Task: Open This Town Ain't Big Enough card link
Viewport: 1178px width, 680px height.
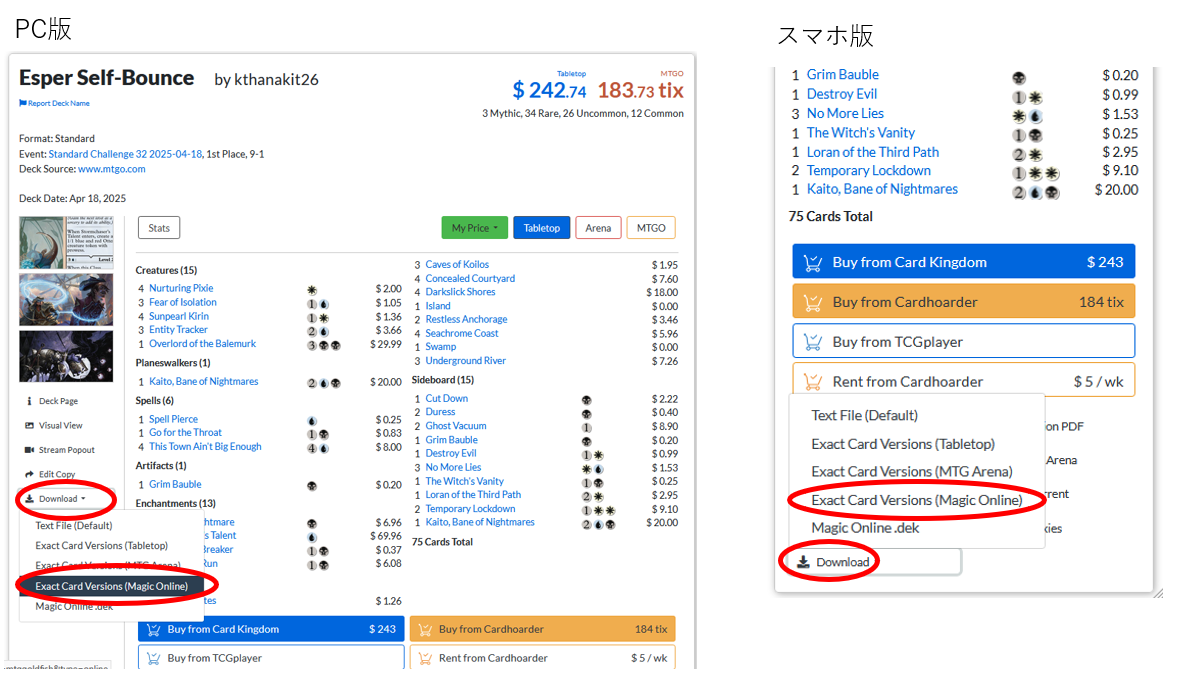Action: [x=205, y=446]
